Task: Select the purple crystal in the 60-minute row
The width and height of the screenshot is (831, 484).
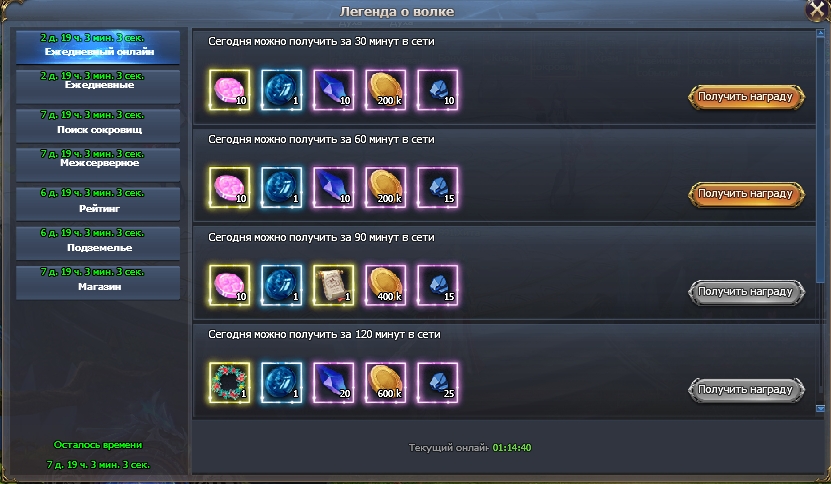Action: point(333,187)
